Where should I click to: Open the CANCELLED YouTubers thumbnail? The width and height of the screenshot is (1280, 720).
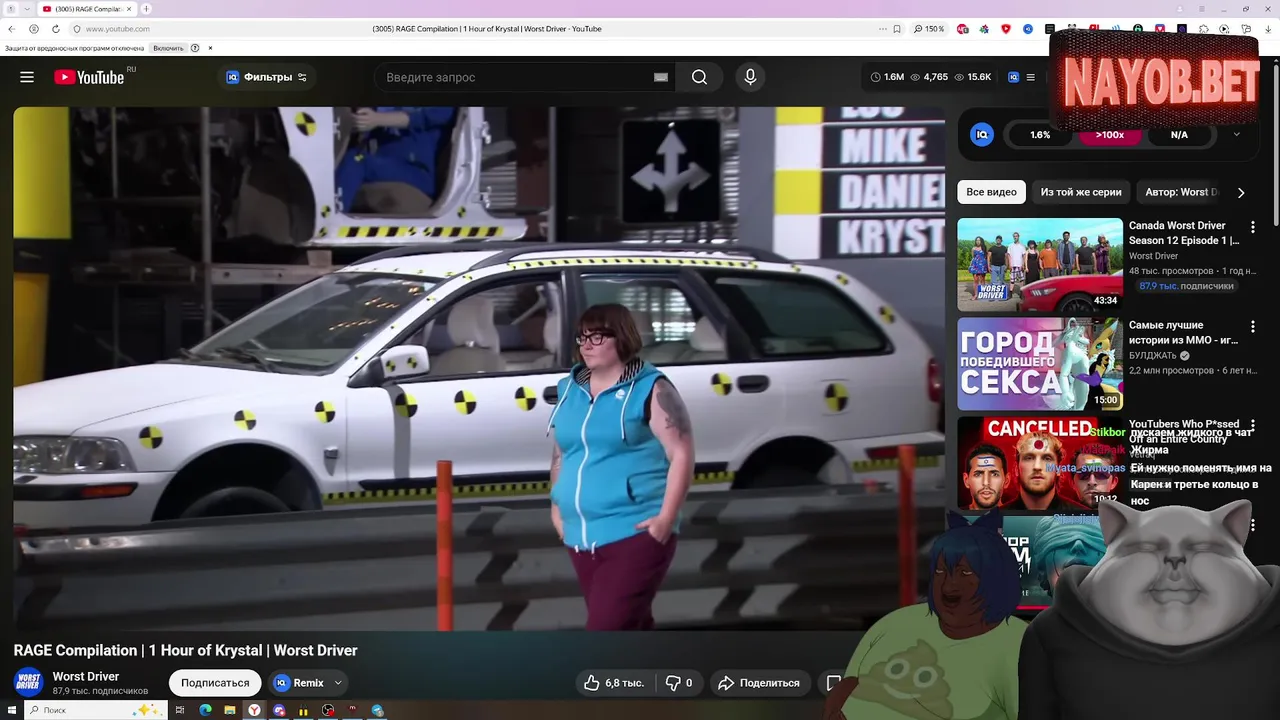point(1040,463)
